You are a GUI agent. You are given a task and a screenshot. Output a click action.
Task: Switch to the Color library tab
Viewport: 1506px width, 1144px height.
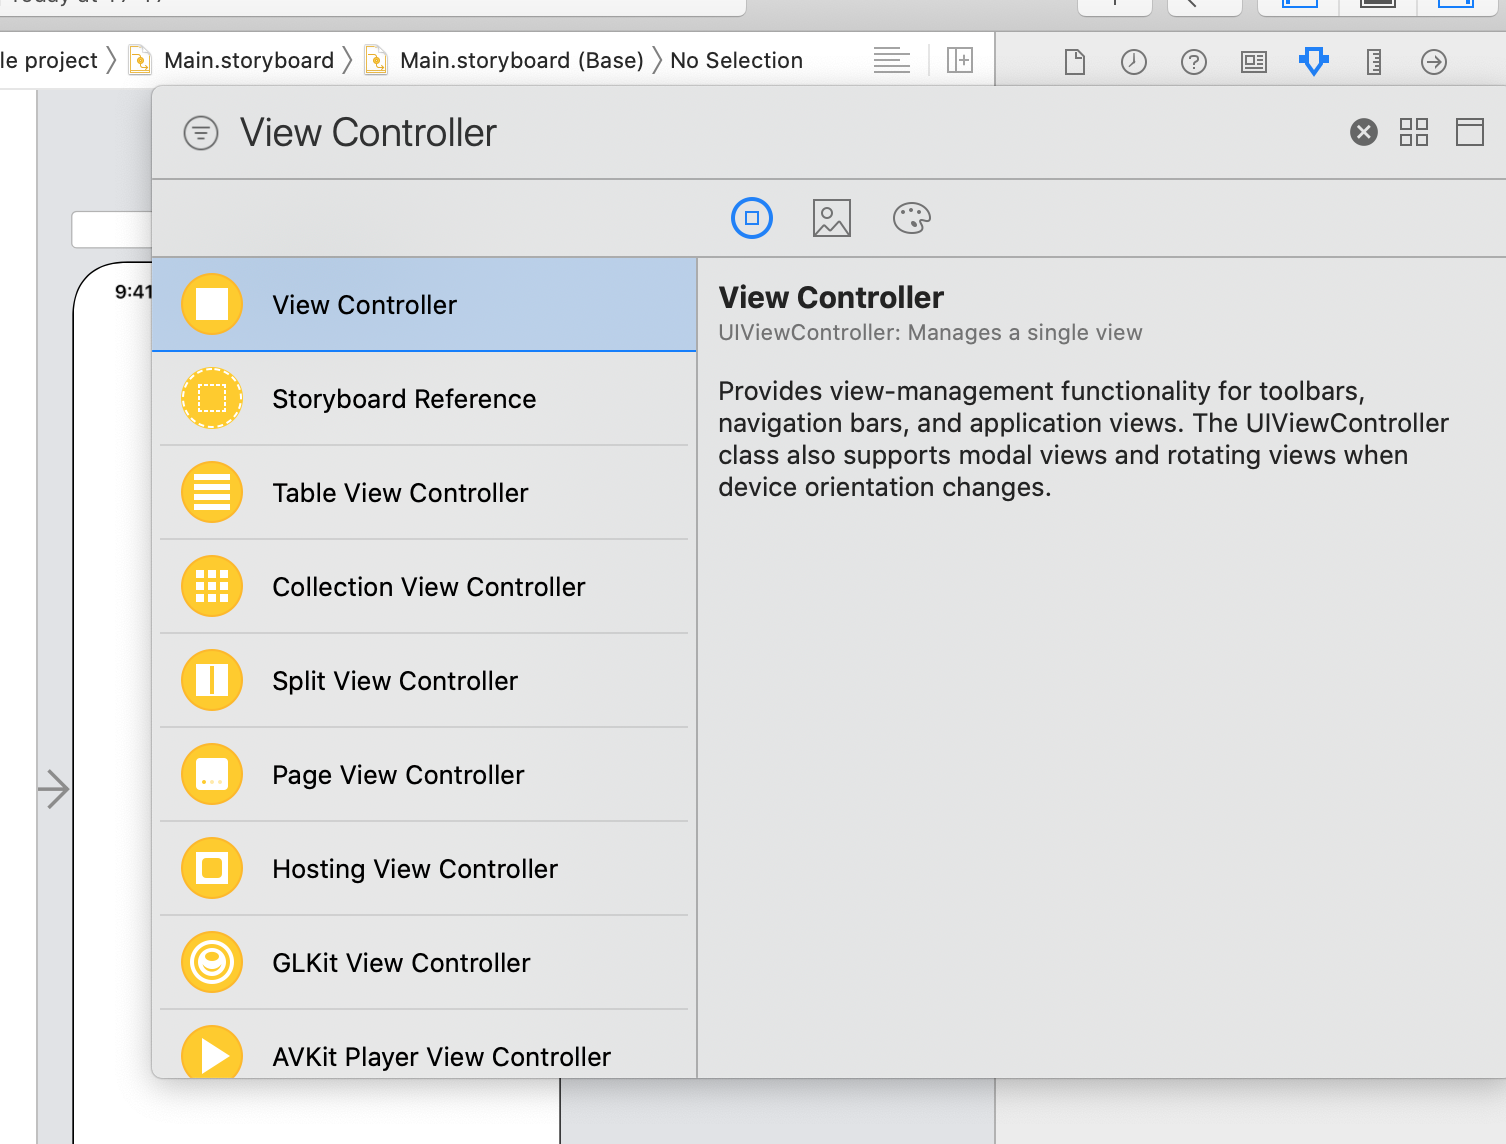tap(911, 218)
